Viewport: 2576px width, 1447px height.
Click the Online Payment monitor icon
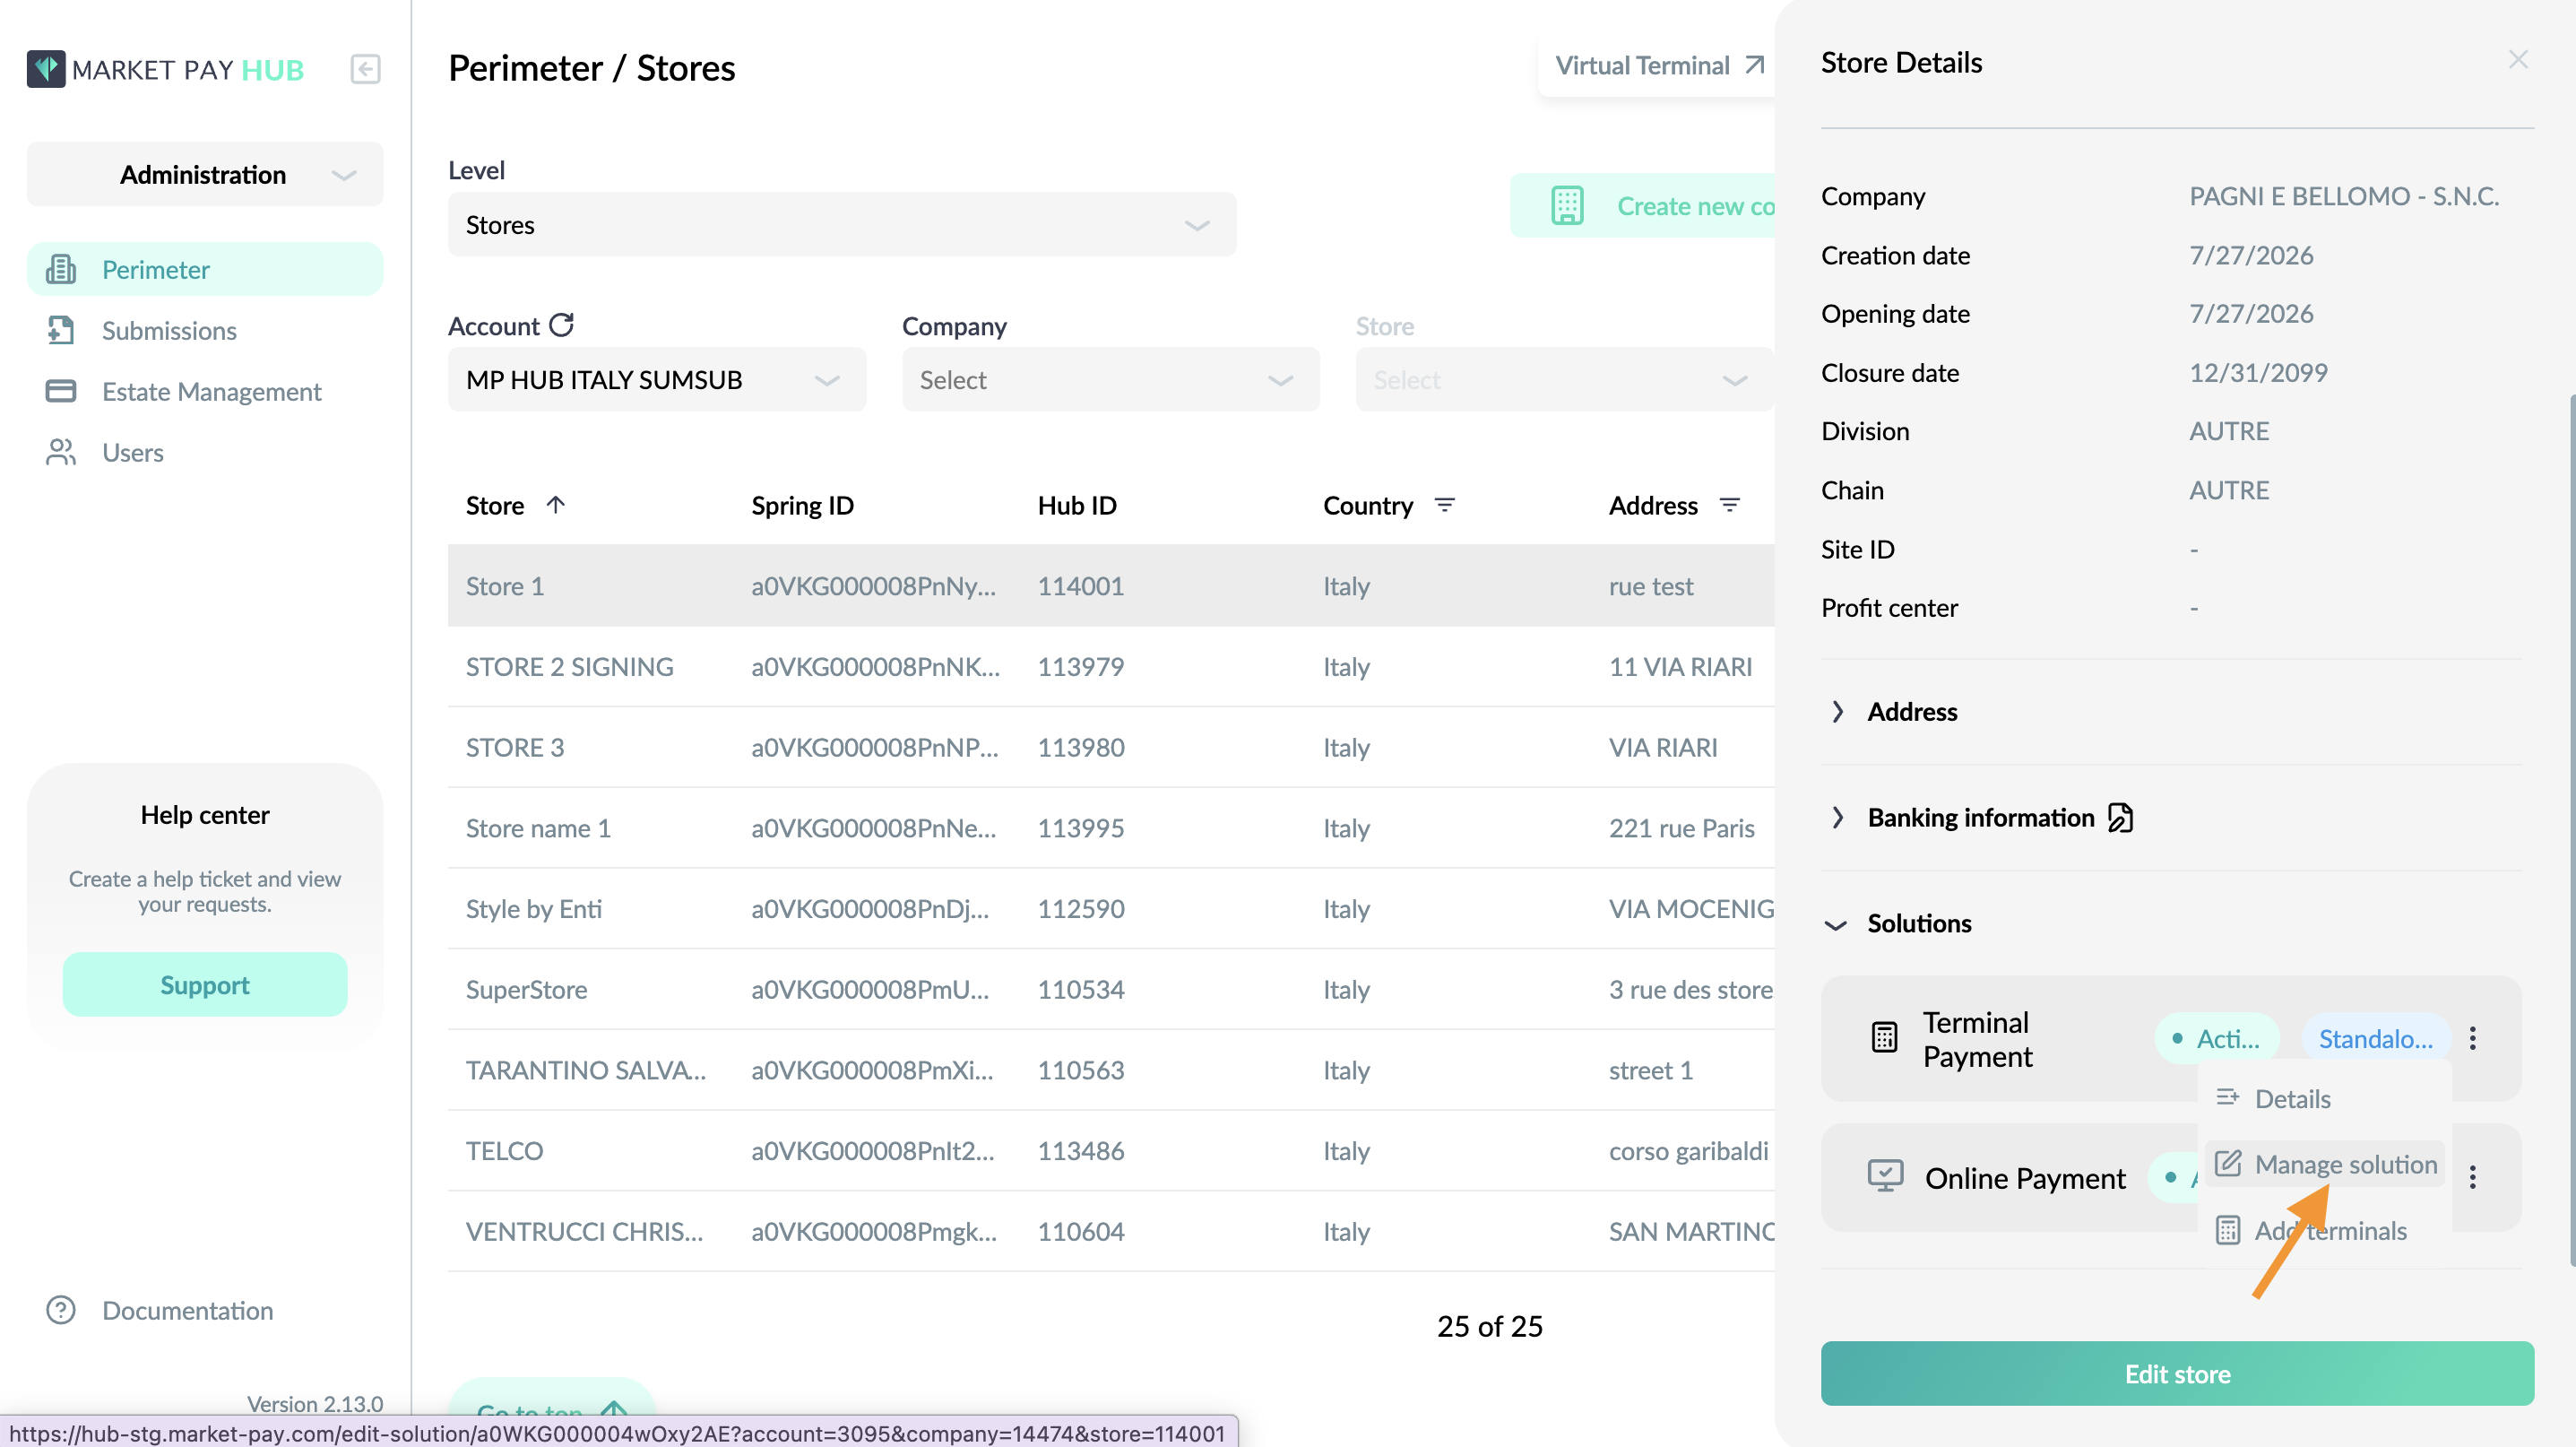point(1885,1176)
